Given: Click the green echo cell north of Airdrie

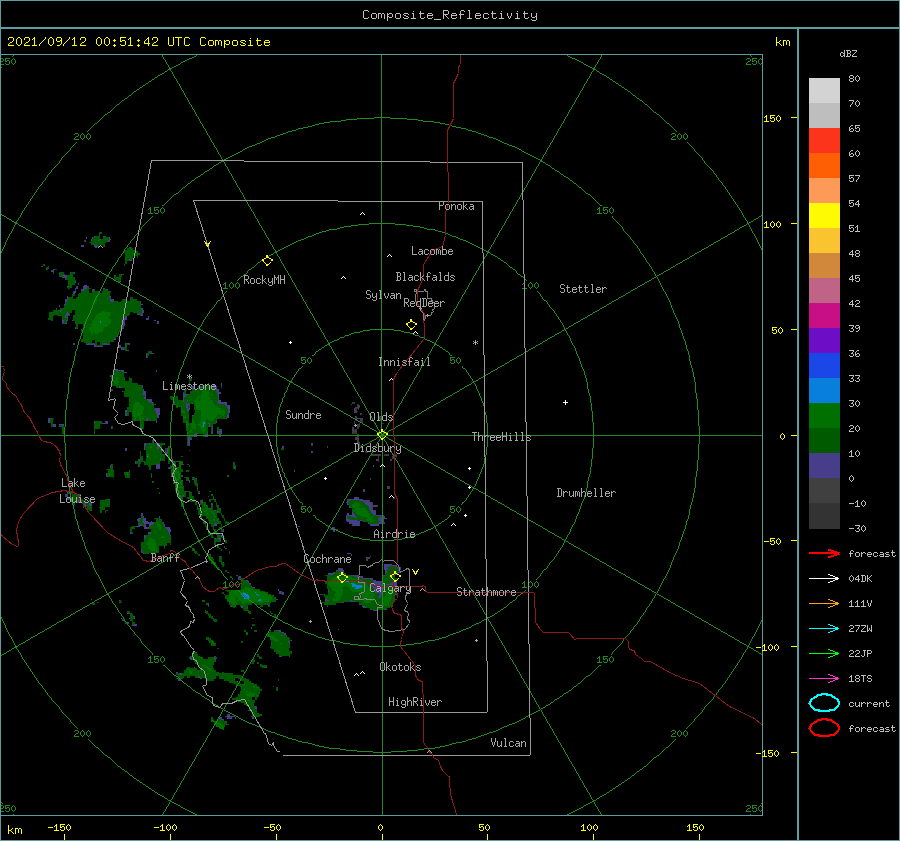Looking at the screenshot, I should tap(363, 511).
